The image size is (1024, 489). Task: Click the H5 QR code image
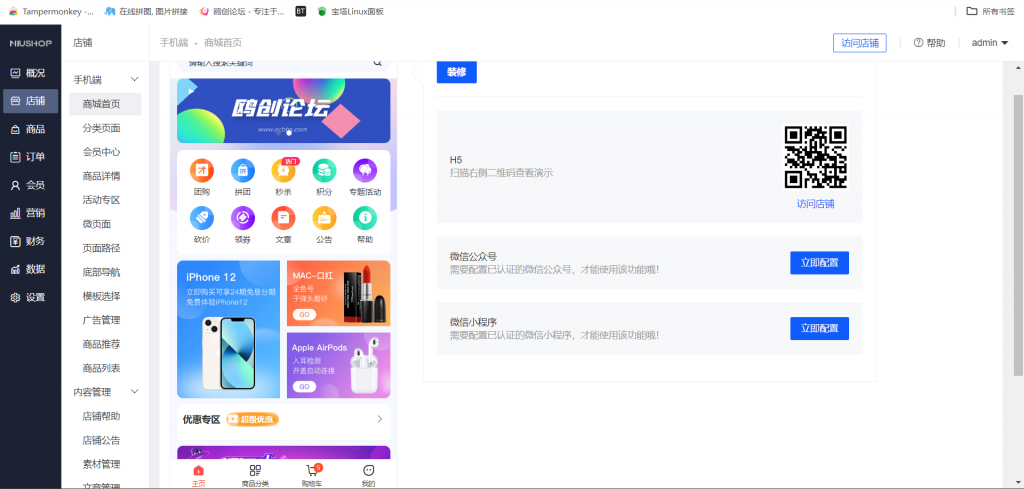(x=815, y=157)
